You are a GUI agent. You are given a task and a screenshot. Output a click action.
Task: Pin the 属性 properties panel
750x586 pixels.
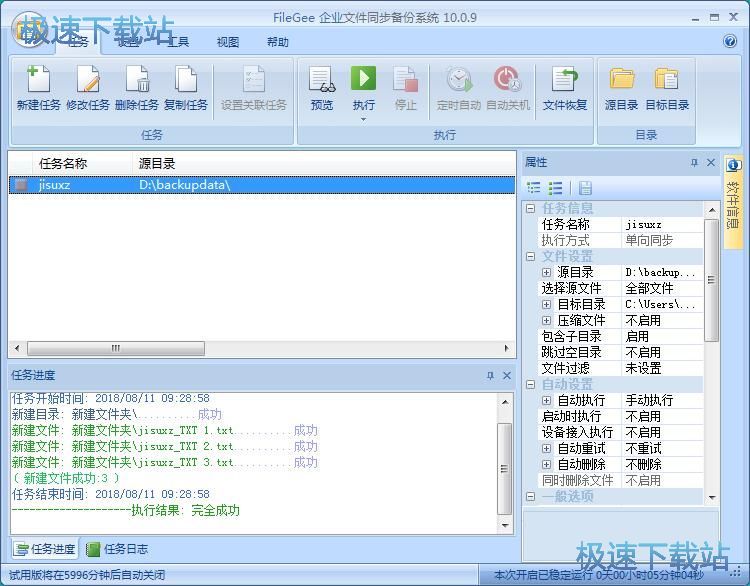(x=694, y=163)
